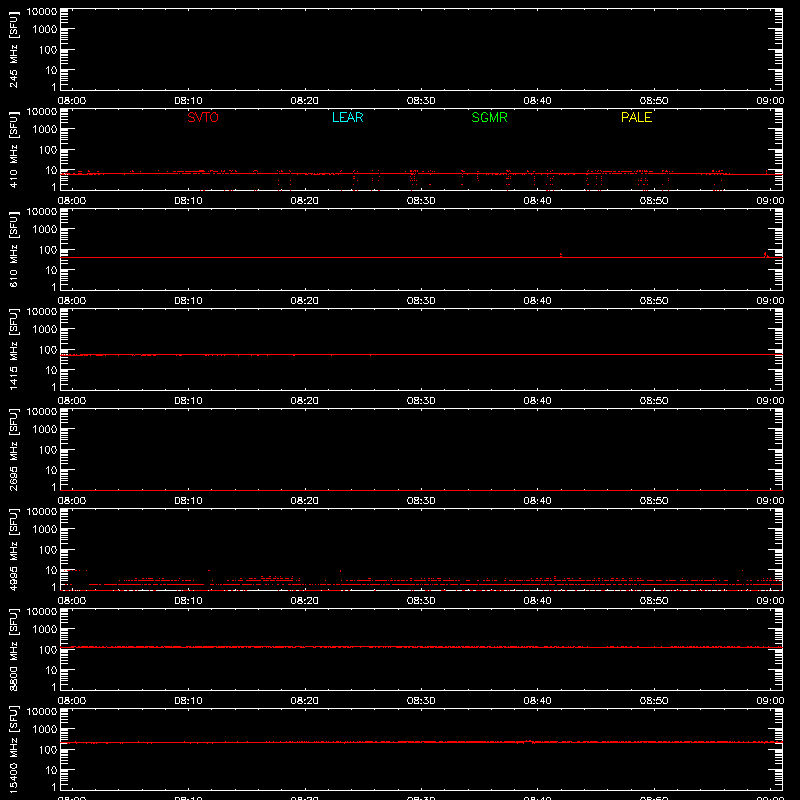Select the 15400 MHz [SFU] axis title
The height and width of the screenshot is (800, 800).
point(13,749)
